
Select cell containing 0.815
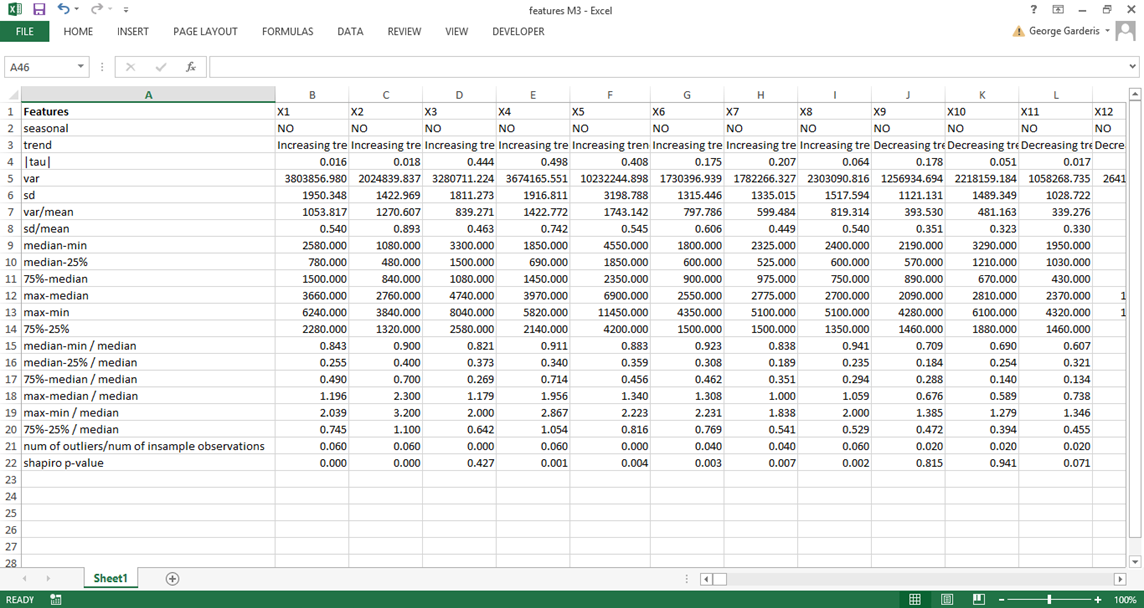[x=908, y=463]
